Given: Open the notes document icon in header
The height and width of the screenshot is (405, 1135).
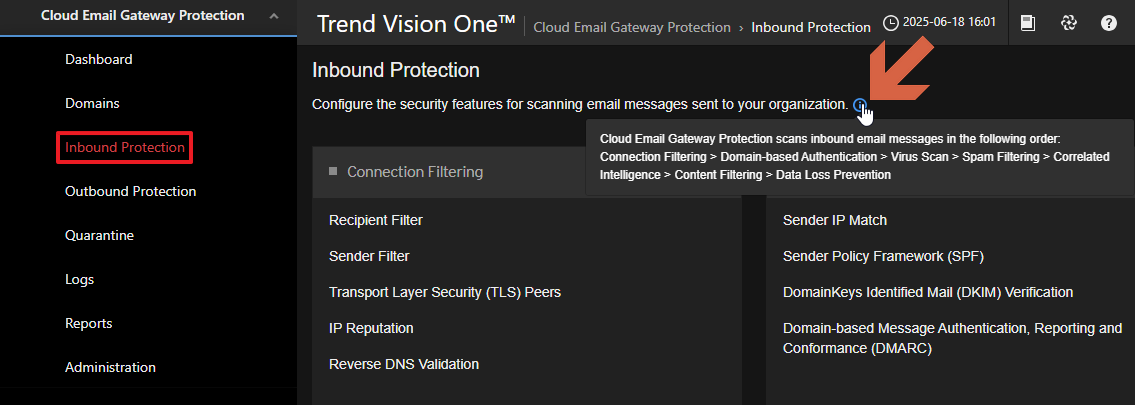Looking at the screenshot, I should (x=1027, y=23).
